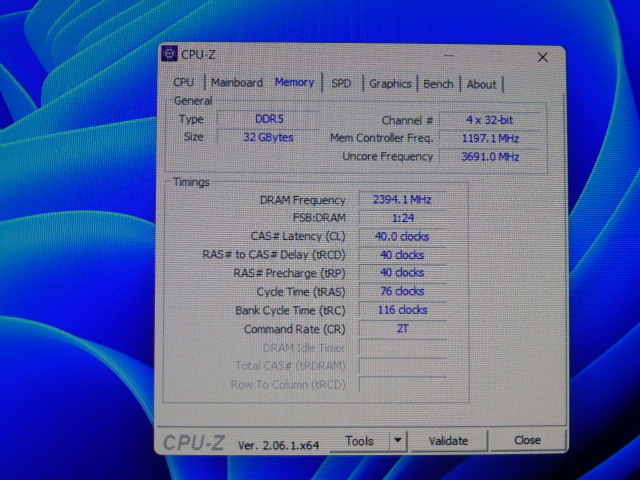The width and height of the screenshot is (640, 480).
Task: Switch to the Mainboard tab
Action: point(237,83)
